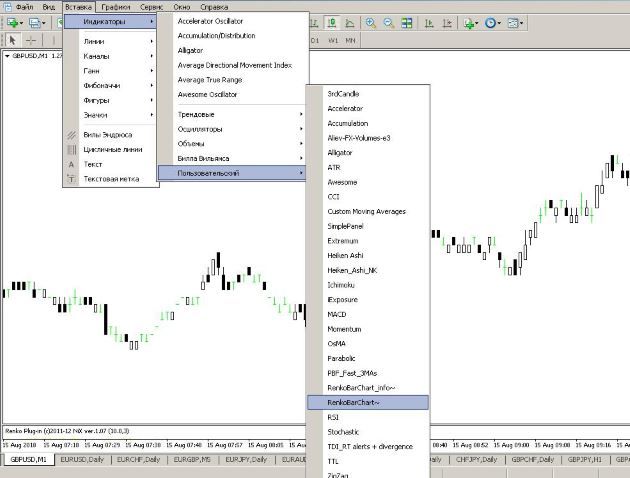The width and height of the screenshot is (630, 478).
Task: Click the new chart toolbar icon
Action: point(13,22)
